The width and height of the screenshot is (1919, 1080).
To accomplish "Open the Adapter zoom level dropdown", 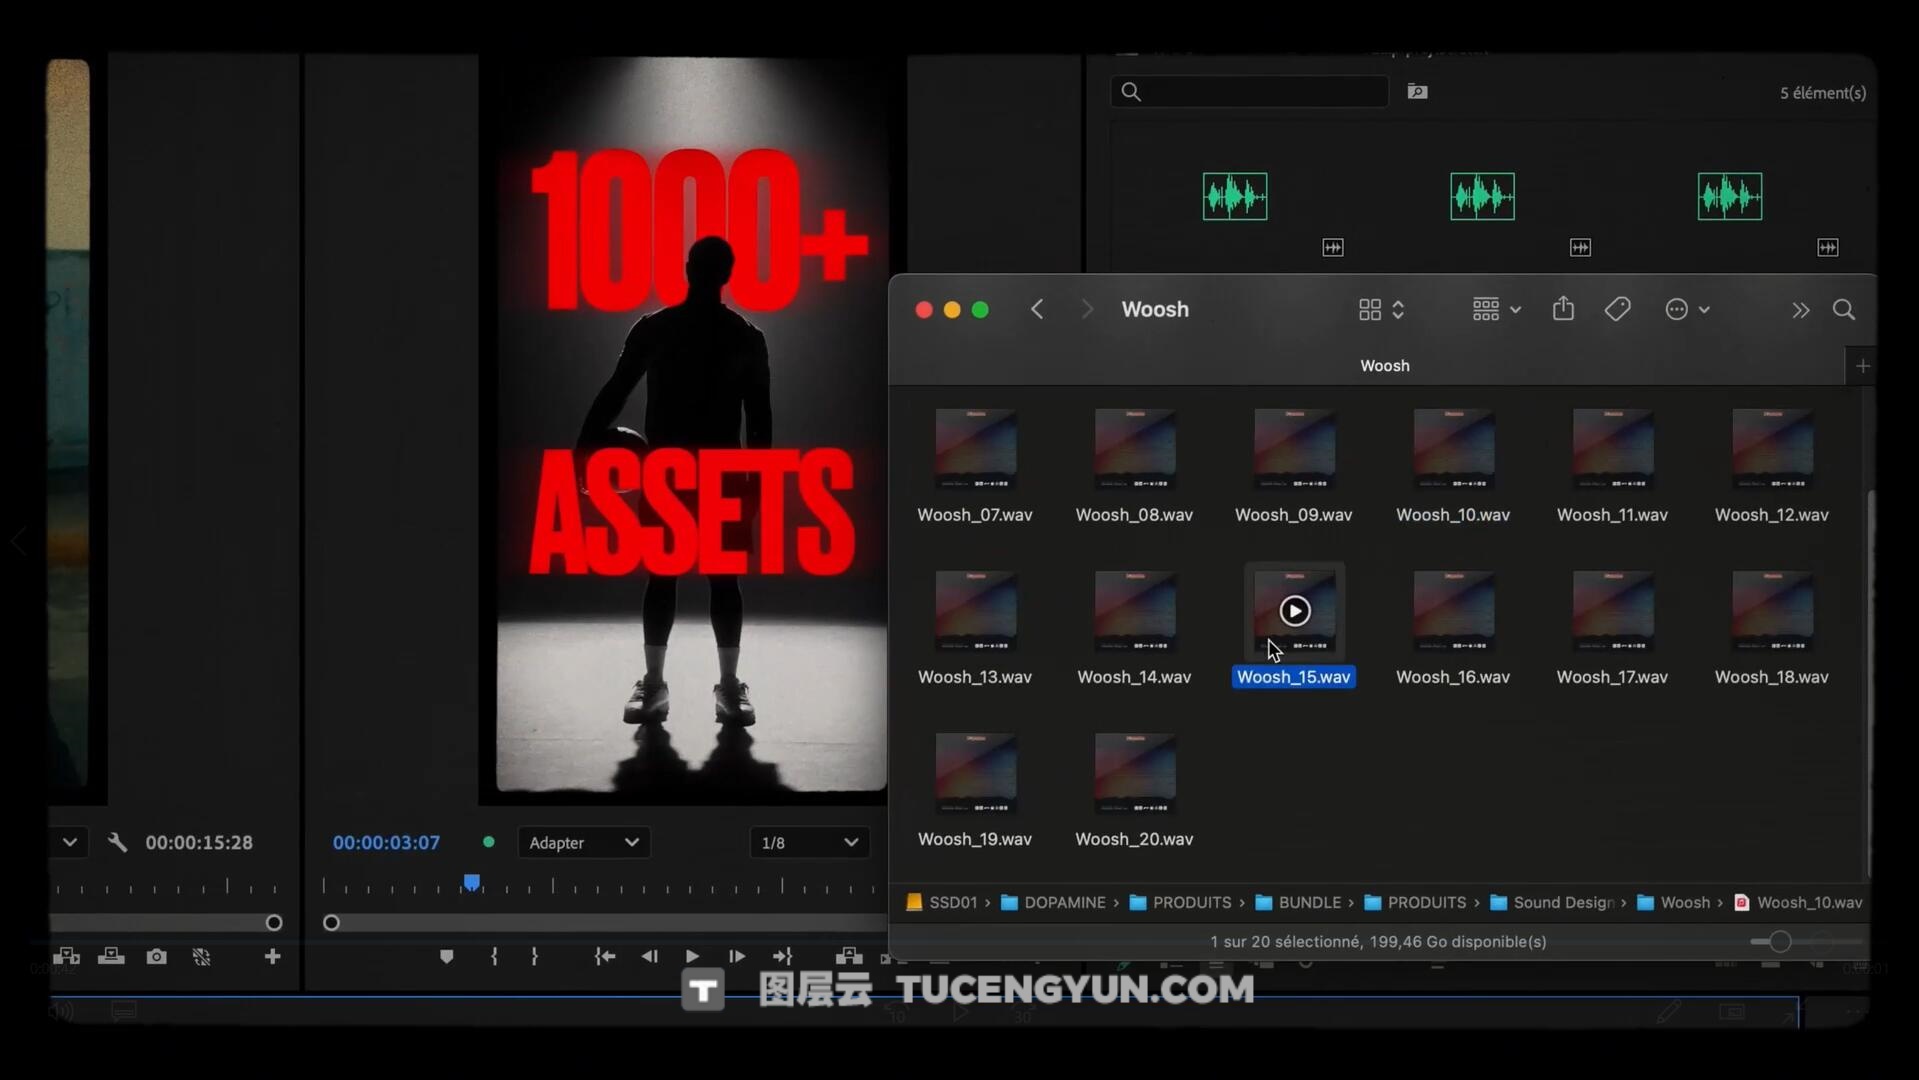I will (x=584, y=843).
